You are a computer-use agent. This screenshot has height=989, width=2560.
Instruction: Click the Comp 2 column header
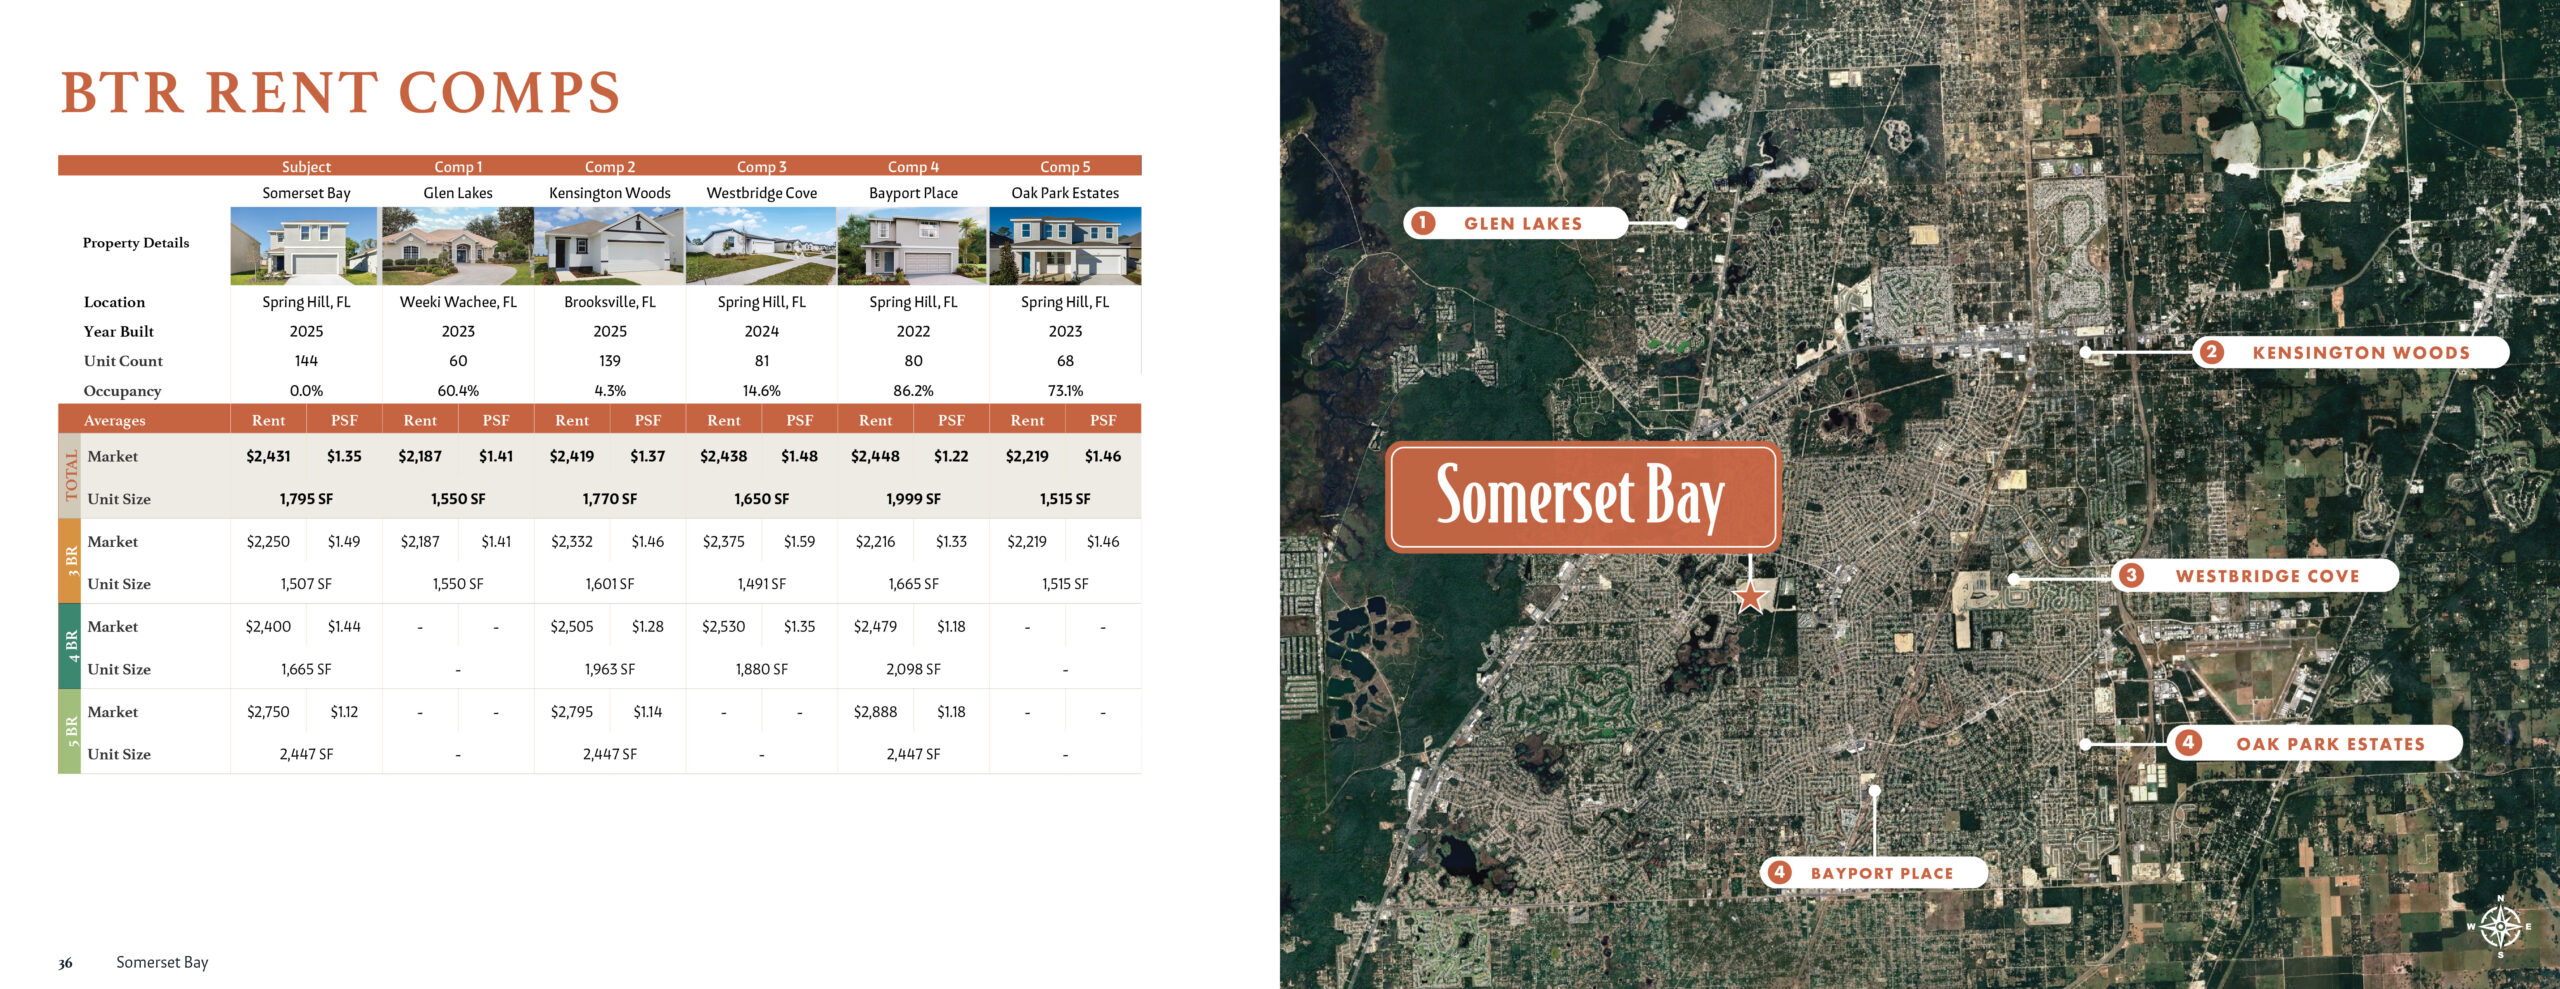(x=610, y=166)
